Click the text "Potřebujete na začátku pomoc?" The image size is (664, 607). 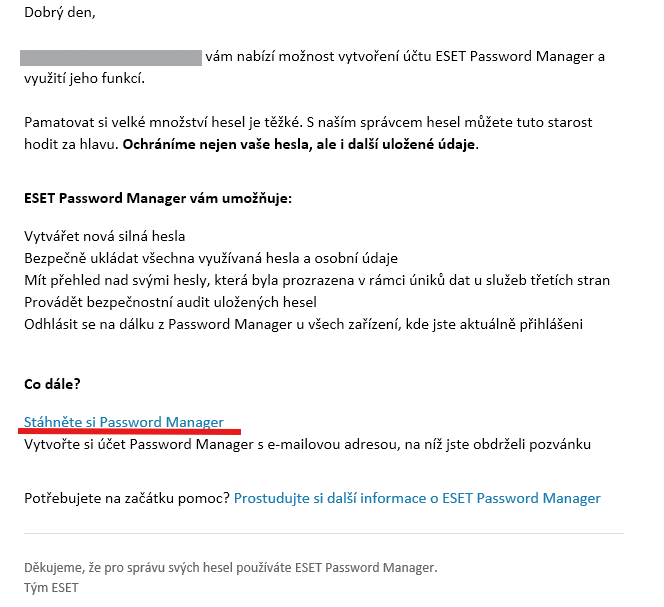(127, 498)
